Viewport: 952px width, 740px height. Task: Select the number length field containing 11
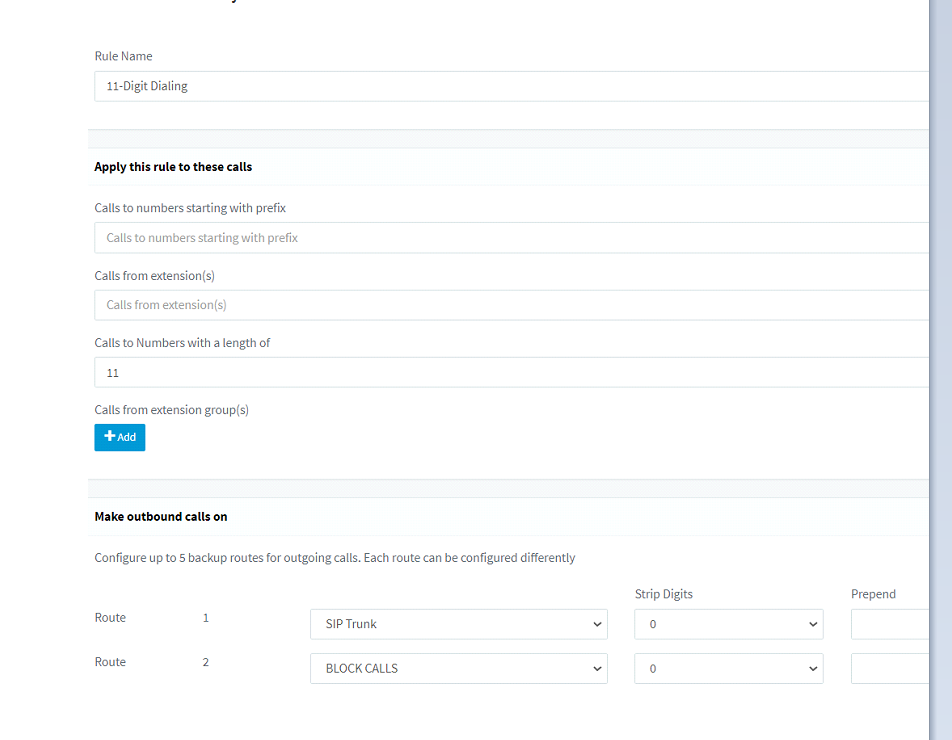click(510, 372)
